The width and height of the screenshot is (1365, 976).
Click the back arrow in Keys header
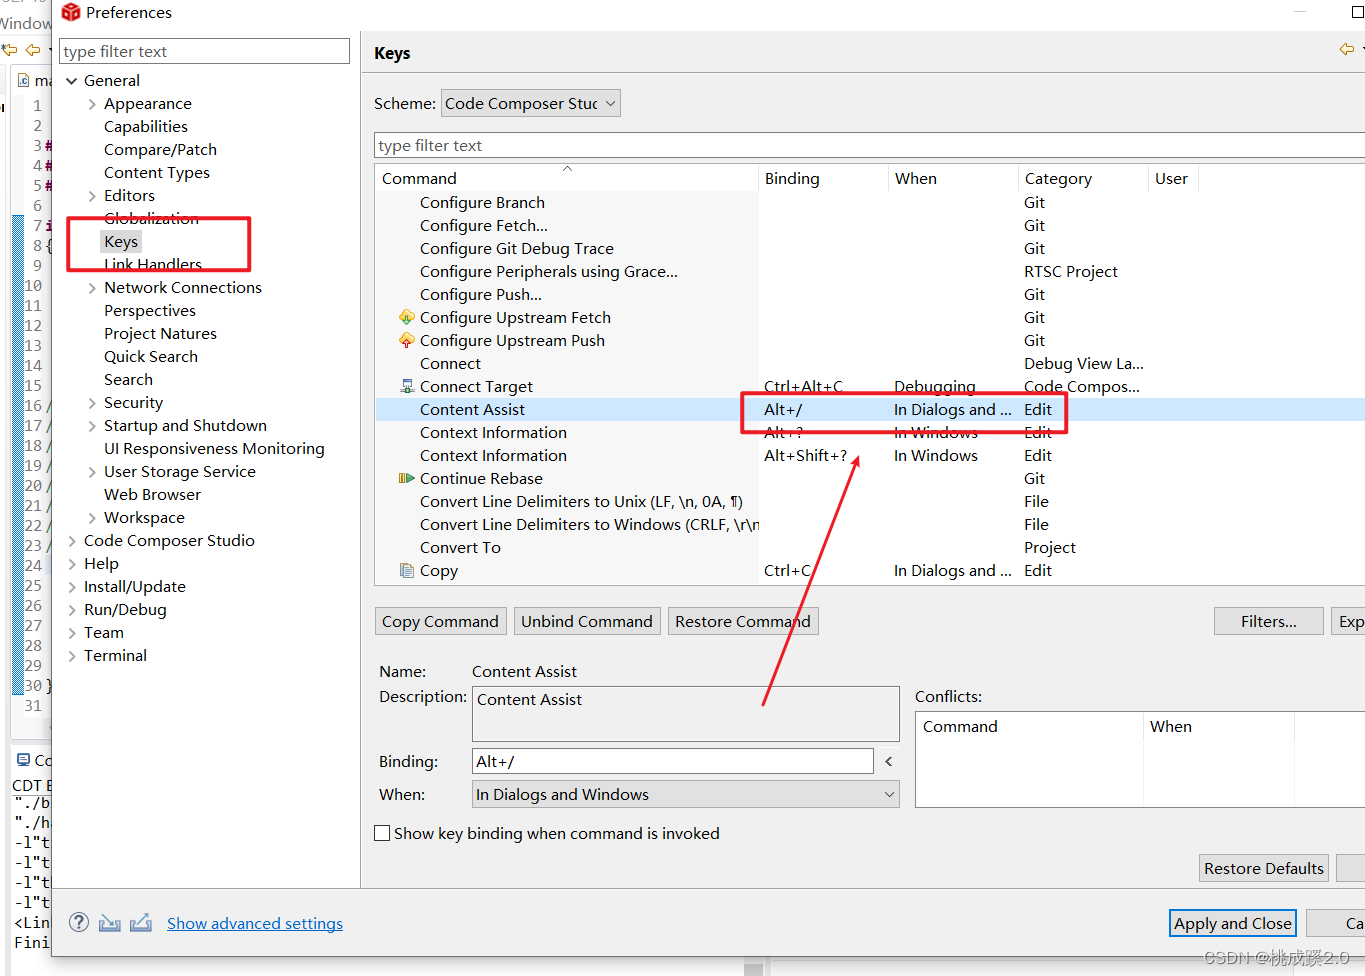(x=1347, y=49)
